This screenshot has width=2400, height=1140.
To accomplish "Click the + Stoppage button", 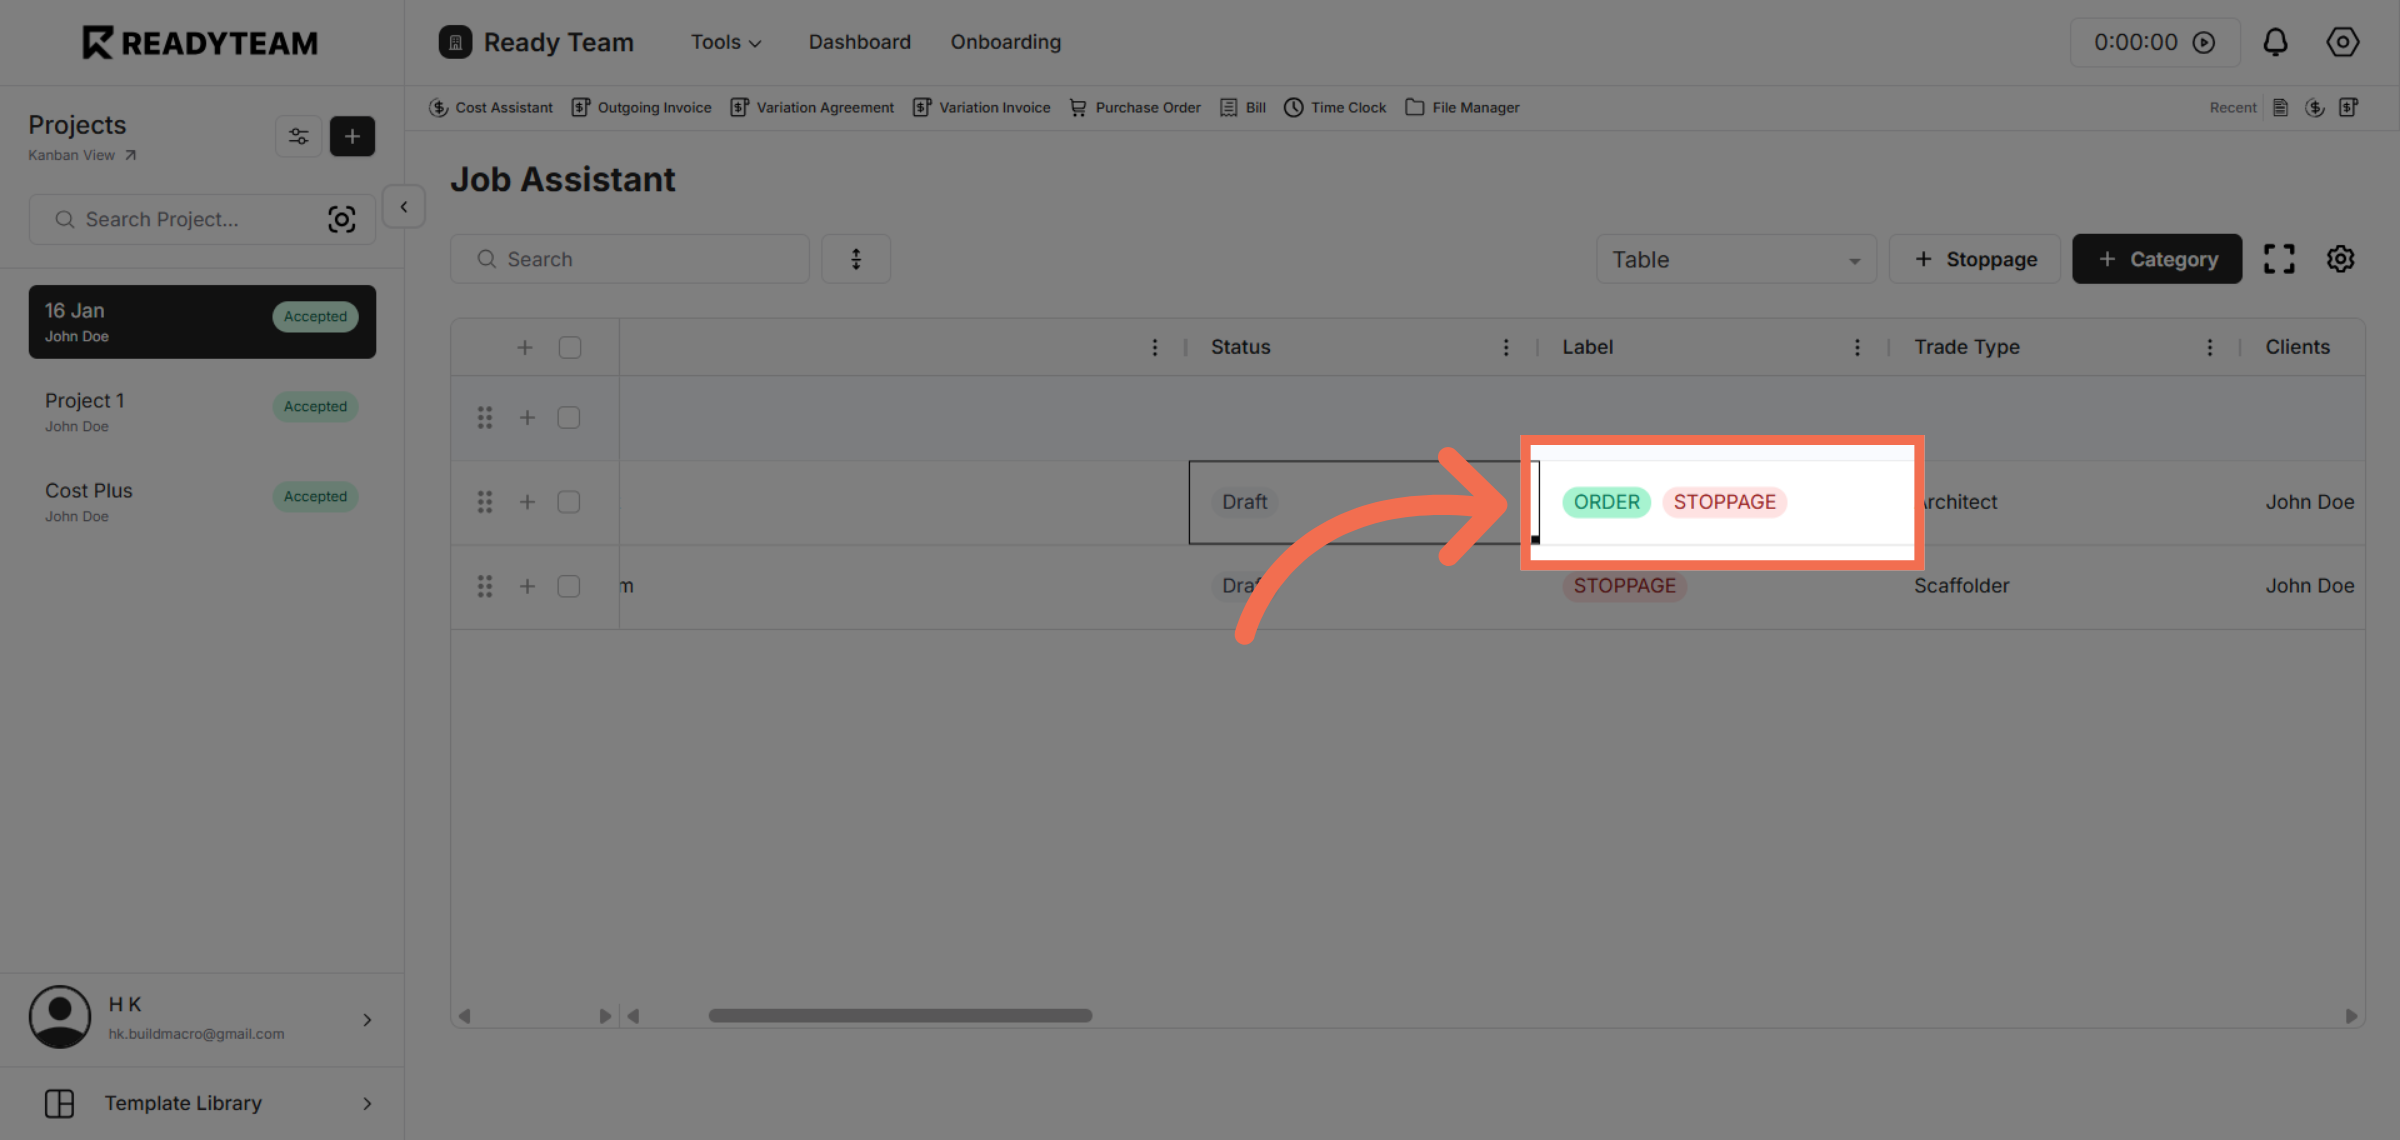I will coord(1975,259).
